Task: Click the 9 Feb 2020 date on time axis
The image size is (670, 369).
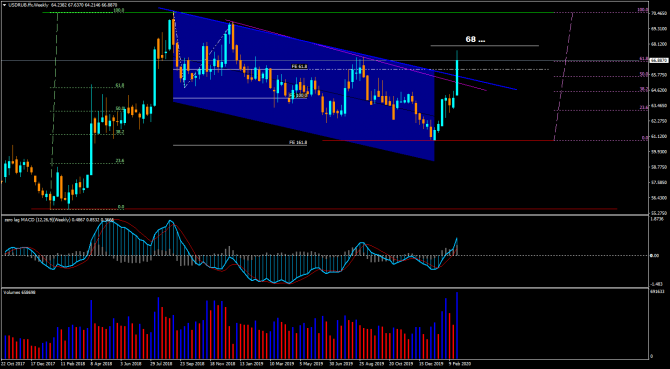Action: coord(460,363)
